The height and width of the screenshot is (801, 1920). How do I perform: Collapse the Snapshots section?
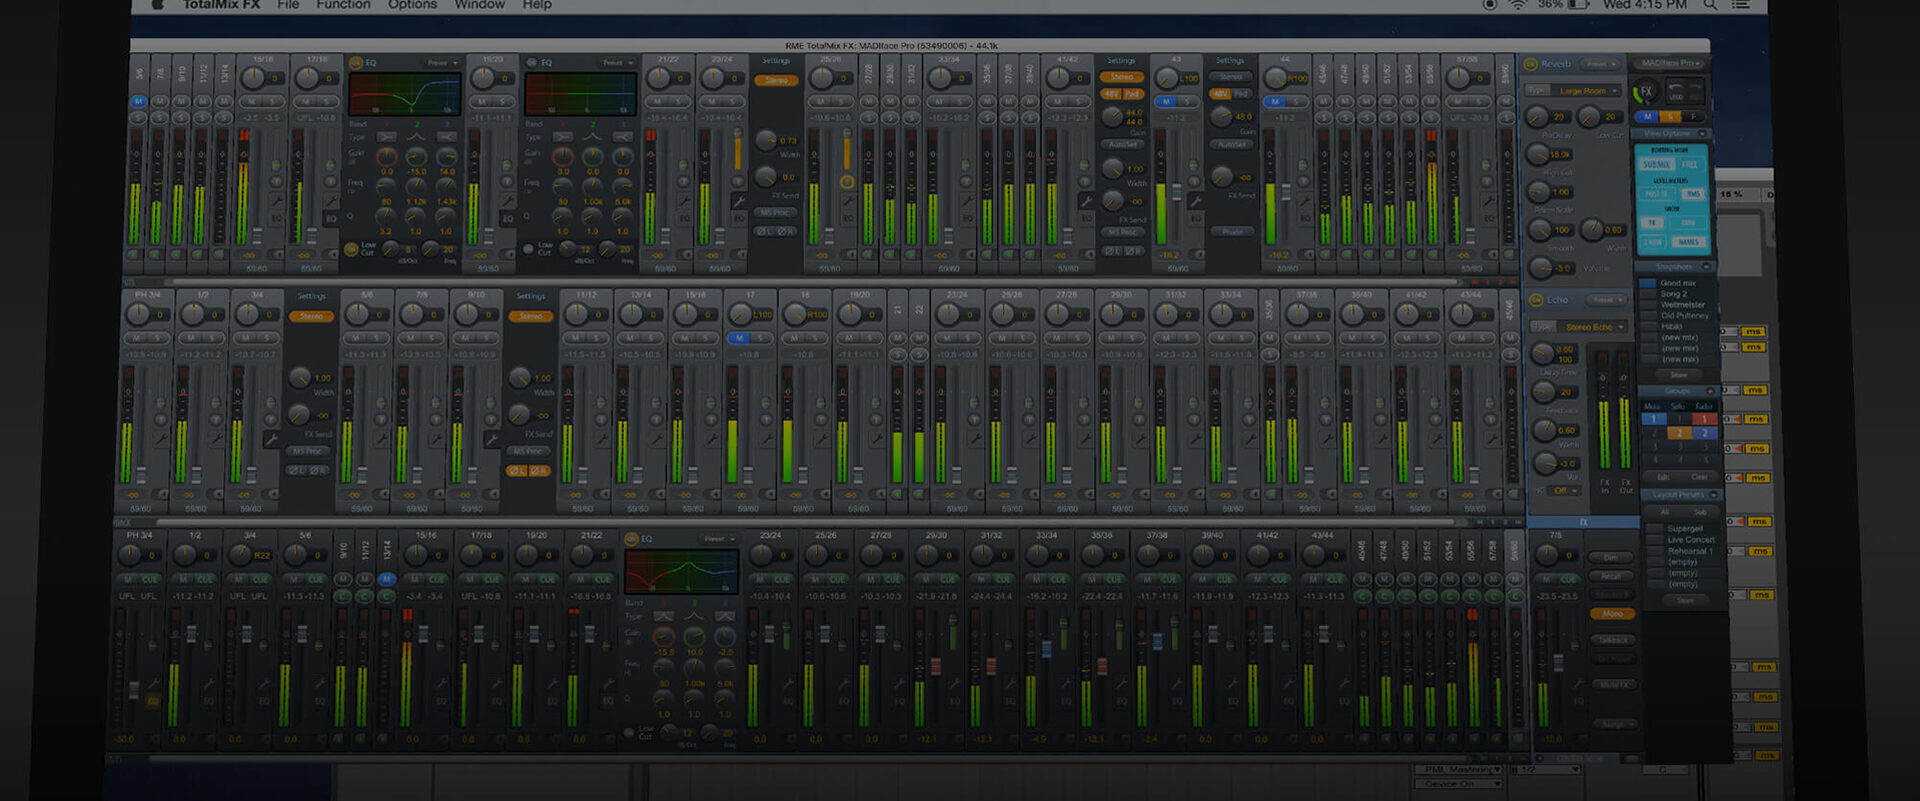1707,267
